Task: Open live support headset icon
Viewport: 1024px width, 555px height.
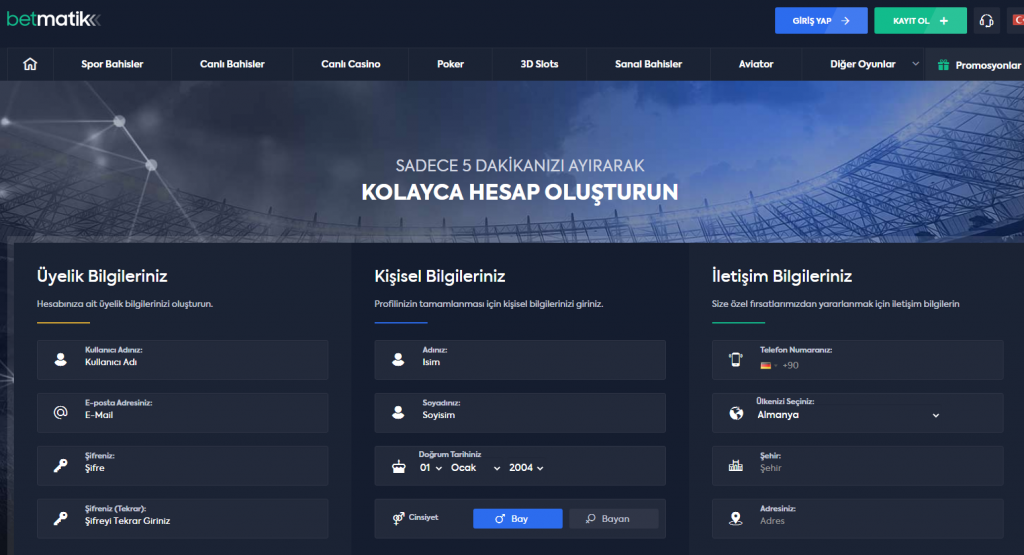Action: click(x=986, y=21)
